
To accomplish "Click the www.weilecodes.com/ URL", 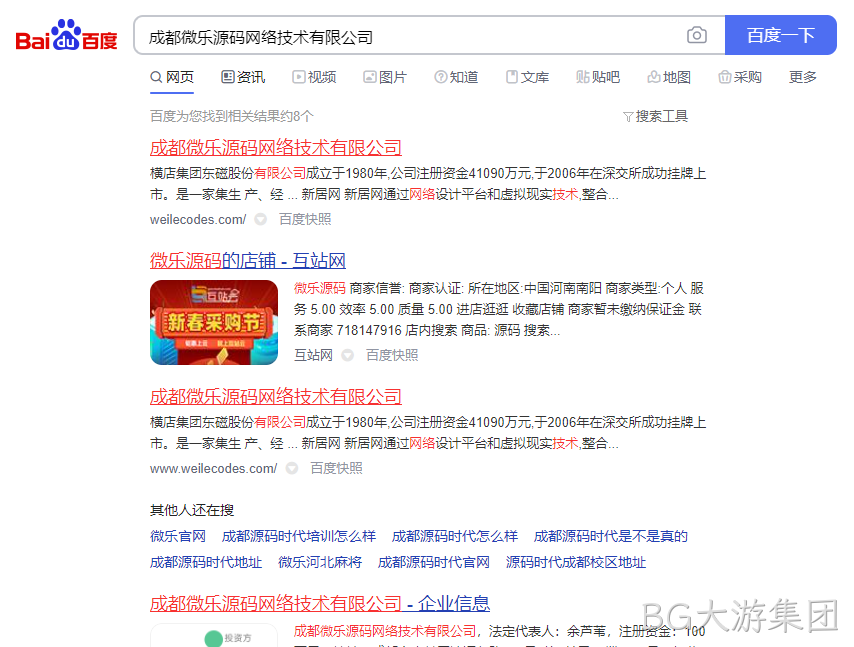I will click(x=214, y=468).
